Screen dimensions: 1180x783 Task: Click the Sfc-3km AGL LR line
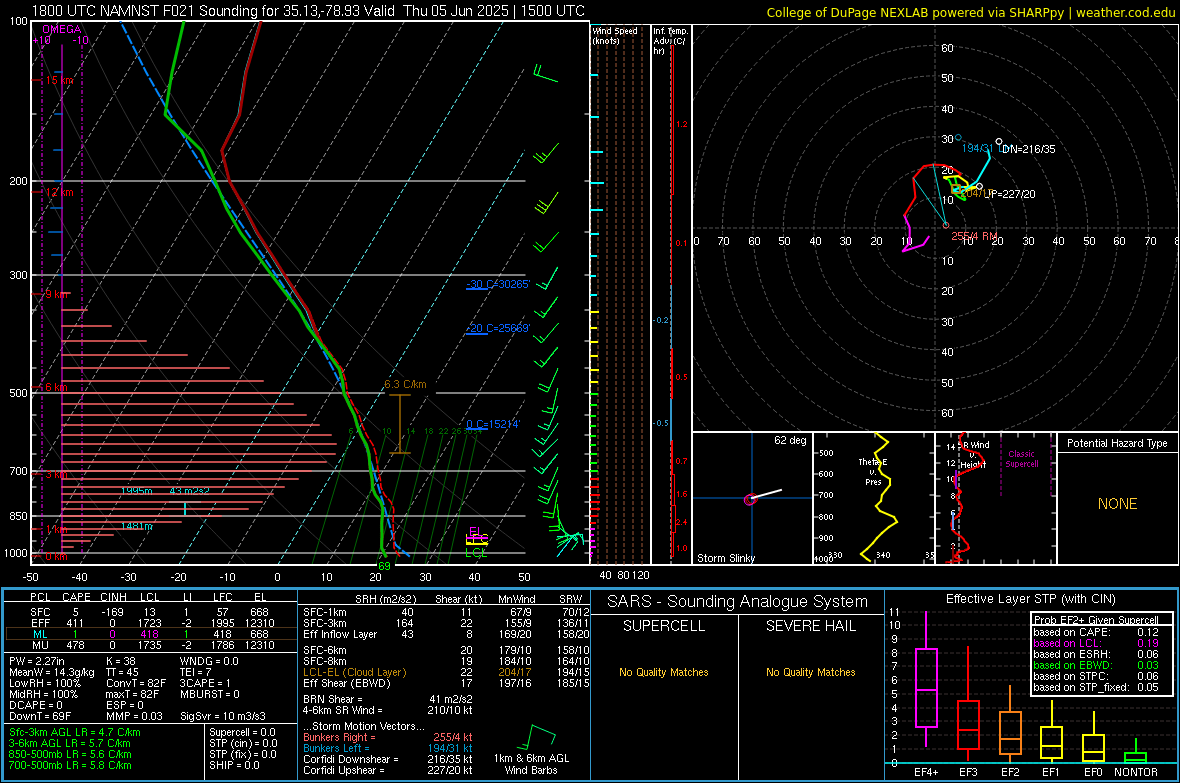pyautogui.click(x=75, y=732)
